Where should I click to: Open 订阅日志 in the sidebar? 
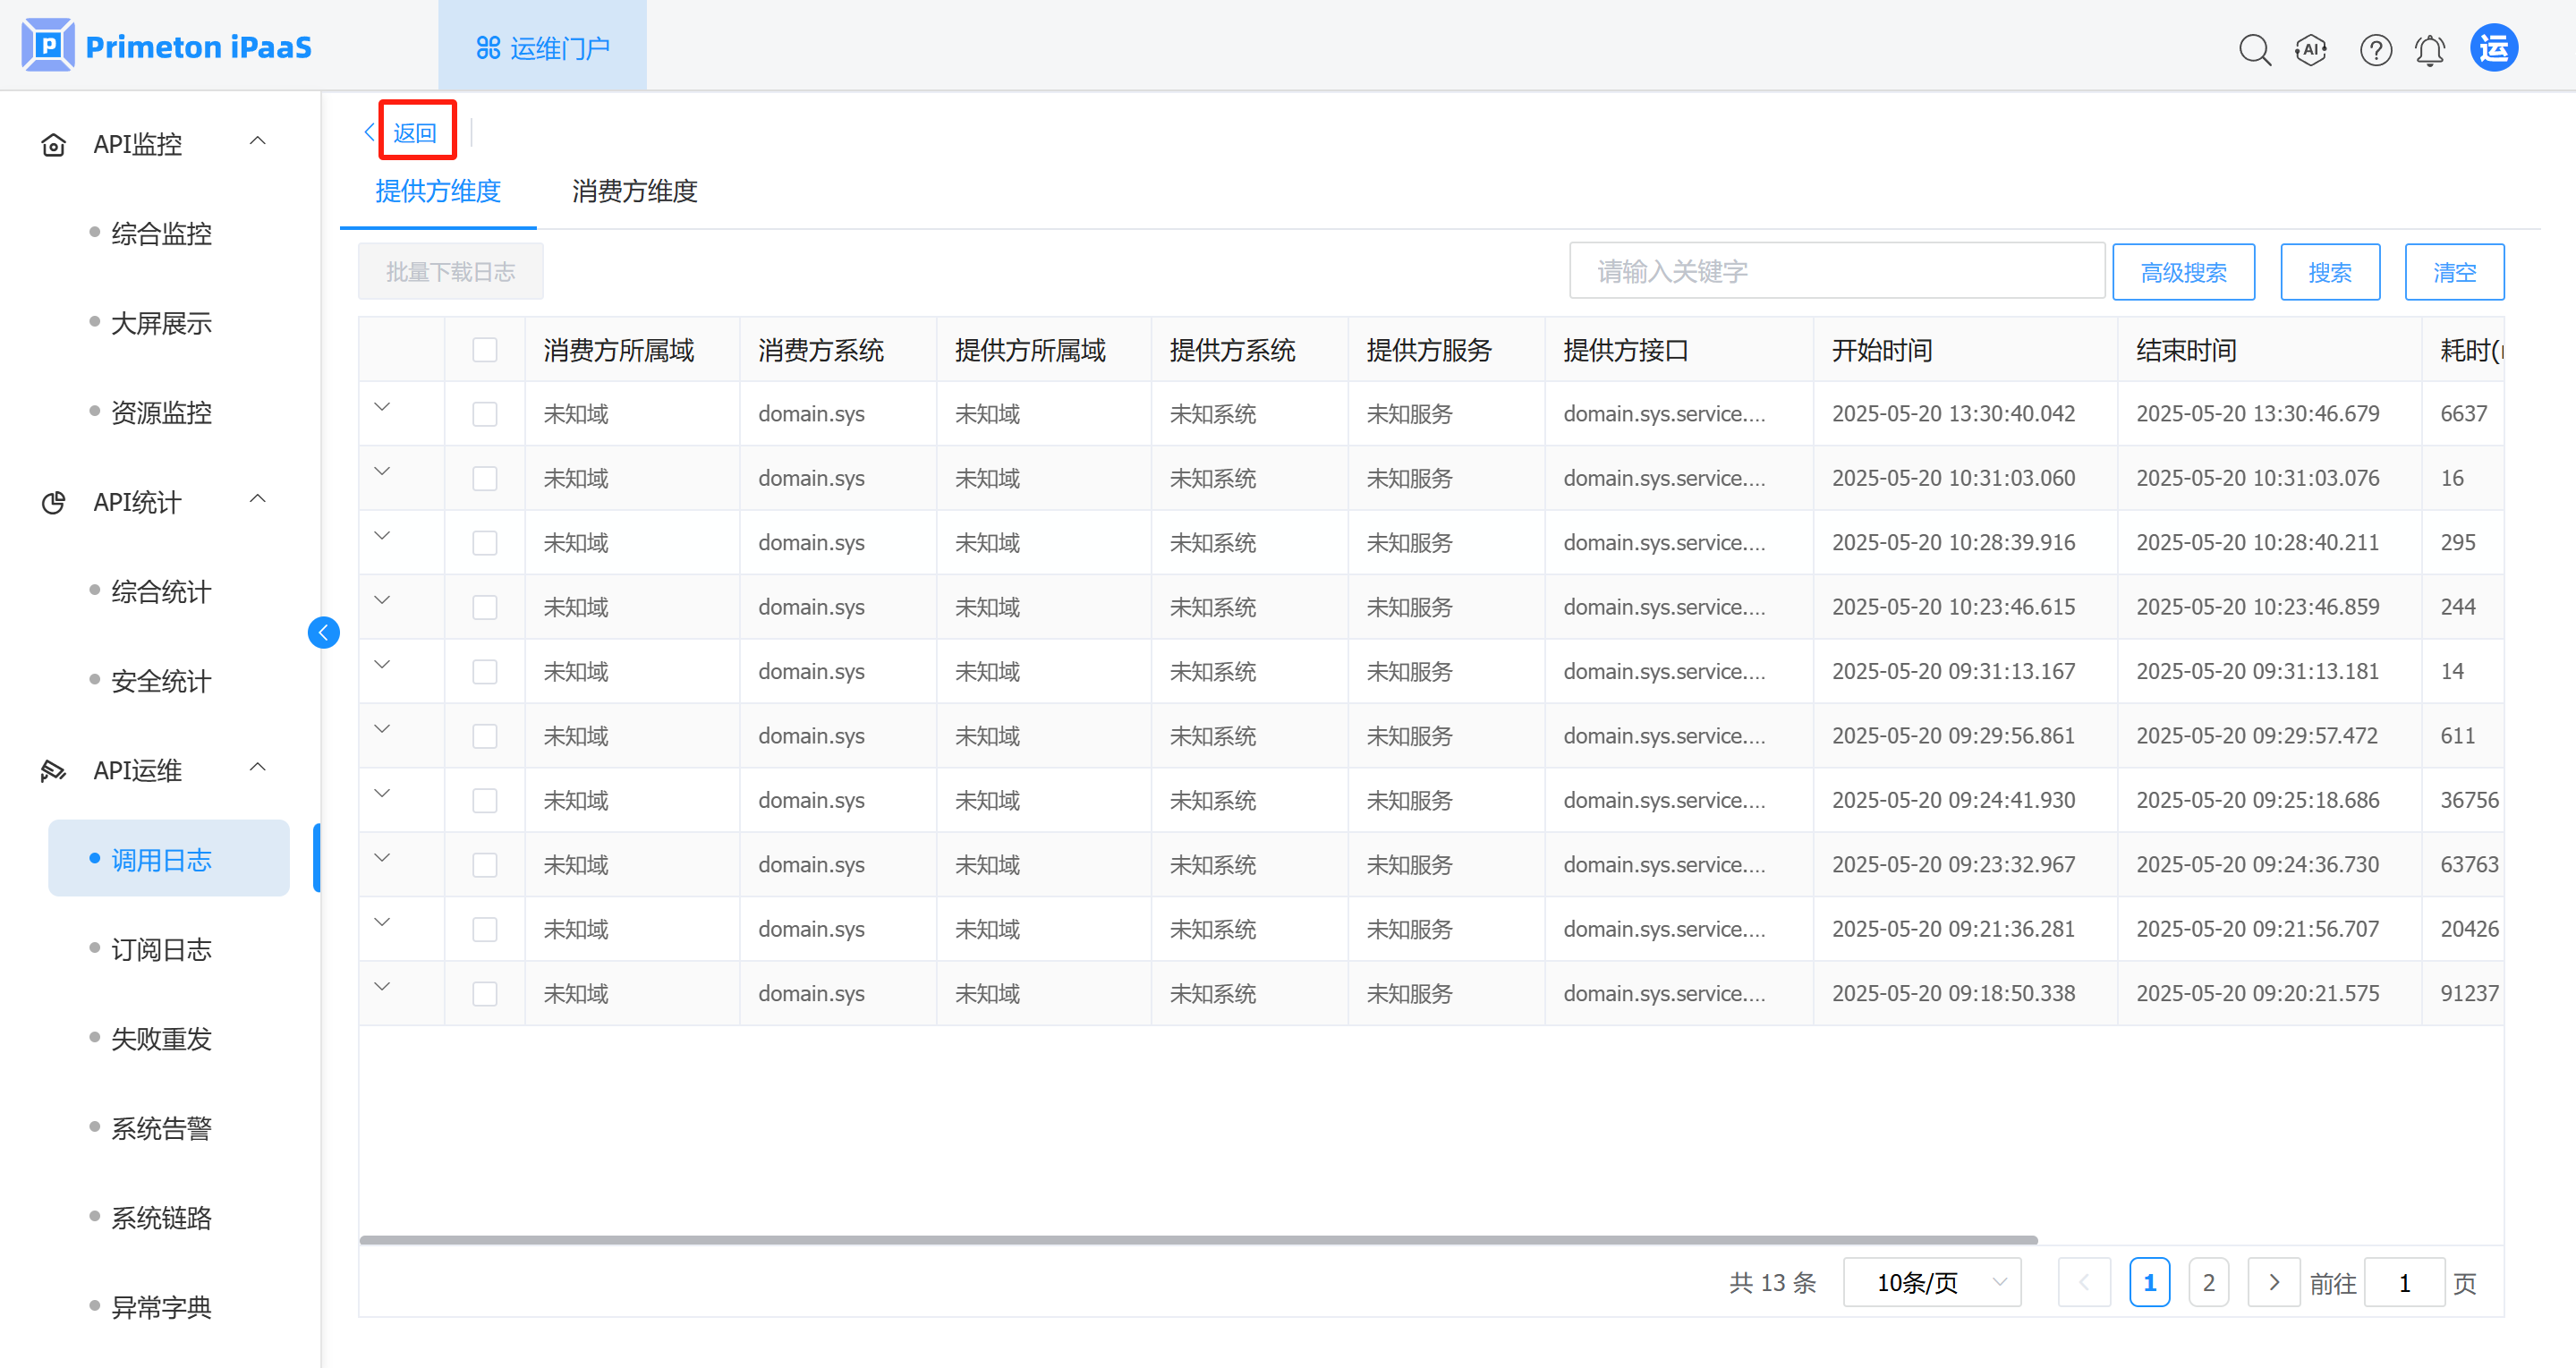(161, 949)
